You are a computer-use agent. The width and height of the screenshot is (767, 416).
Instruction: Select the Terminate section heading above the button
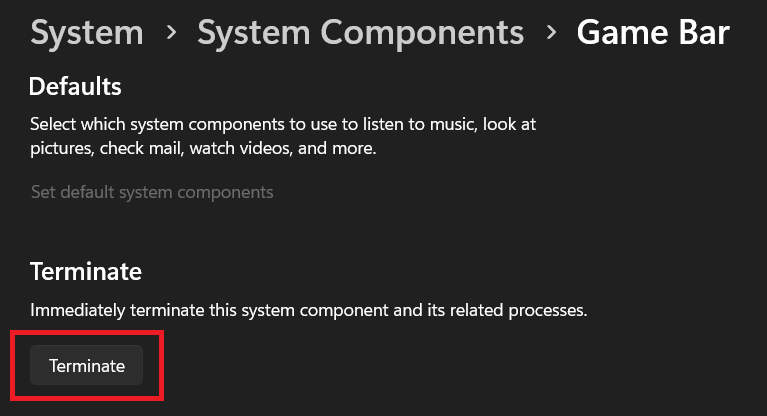tap(86, 271)
